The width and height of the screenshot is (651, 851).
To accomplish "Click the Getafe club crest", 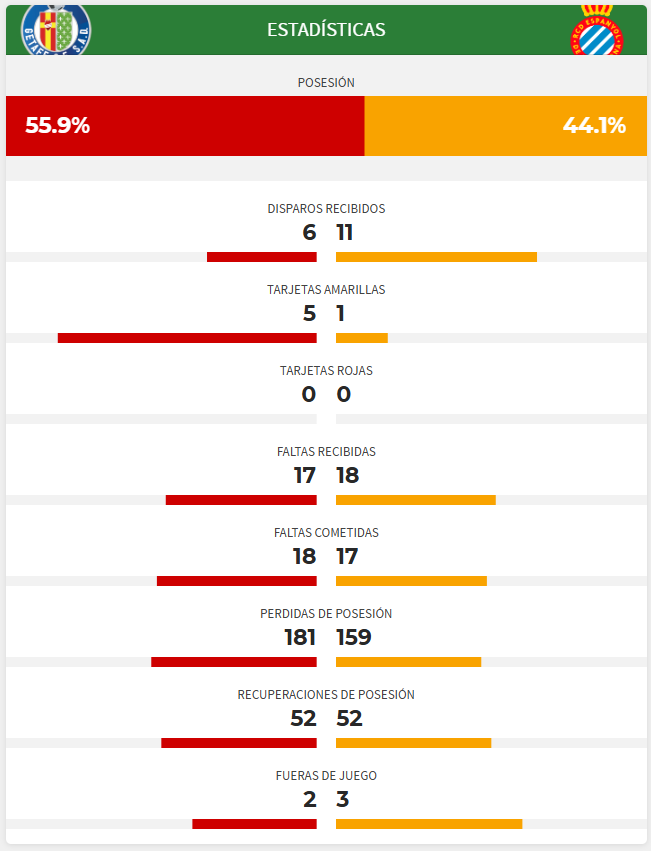I will click(55, 28).
